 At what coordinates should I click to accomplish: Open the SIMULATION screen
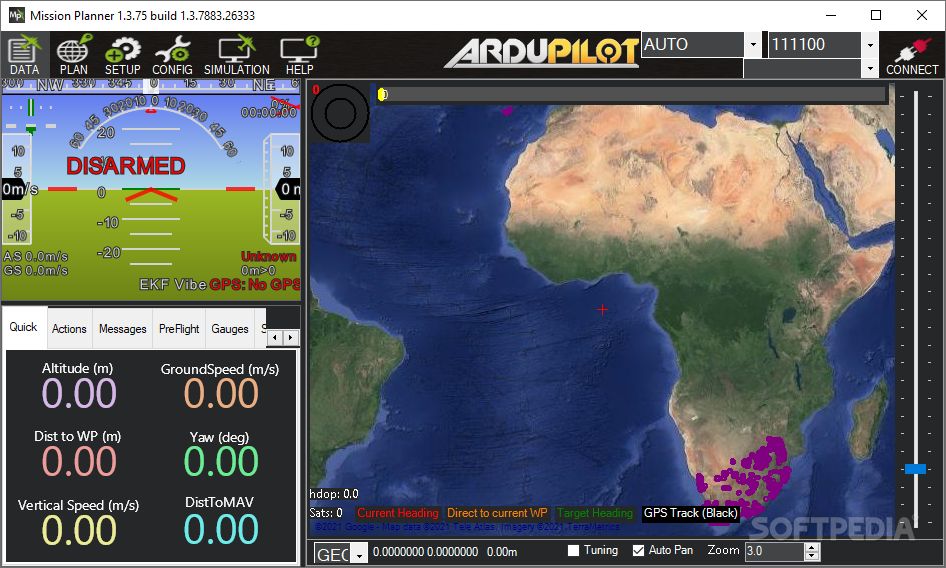tap(236, 55)
